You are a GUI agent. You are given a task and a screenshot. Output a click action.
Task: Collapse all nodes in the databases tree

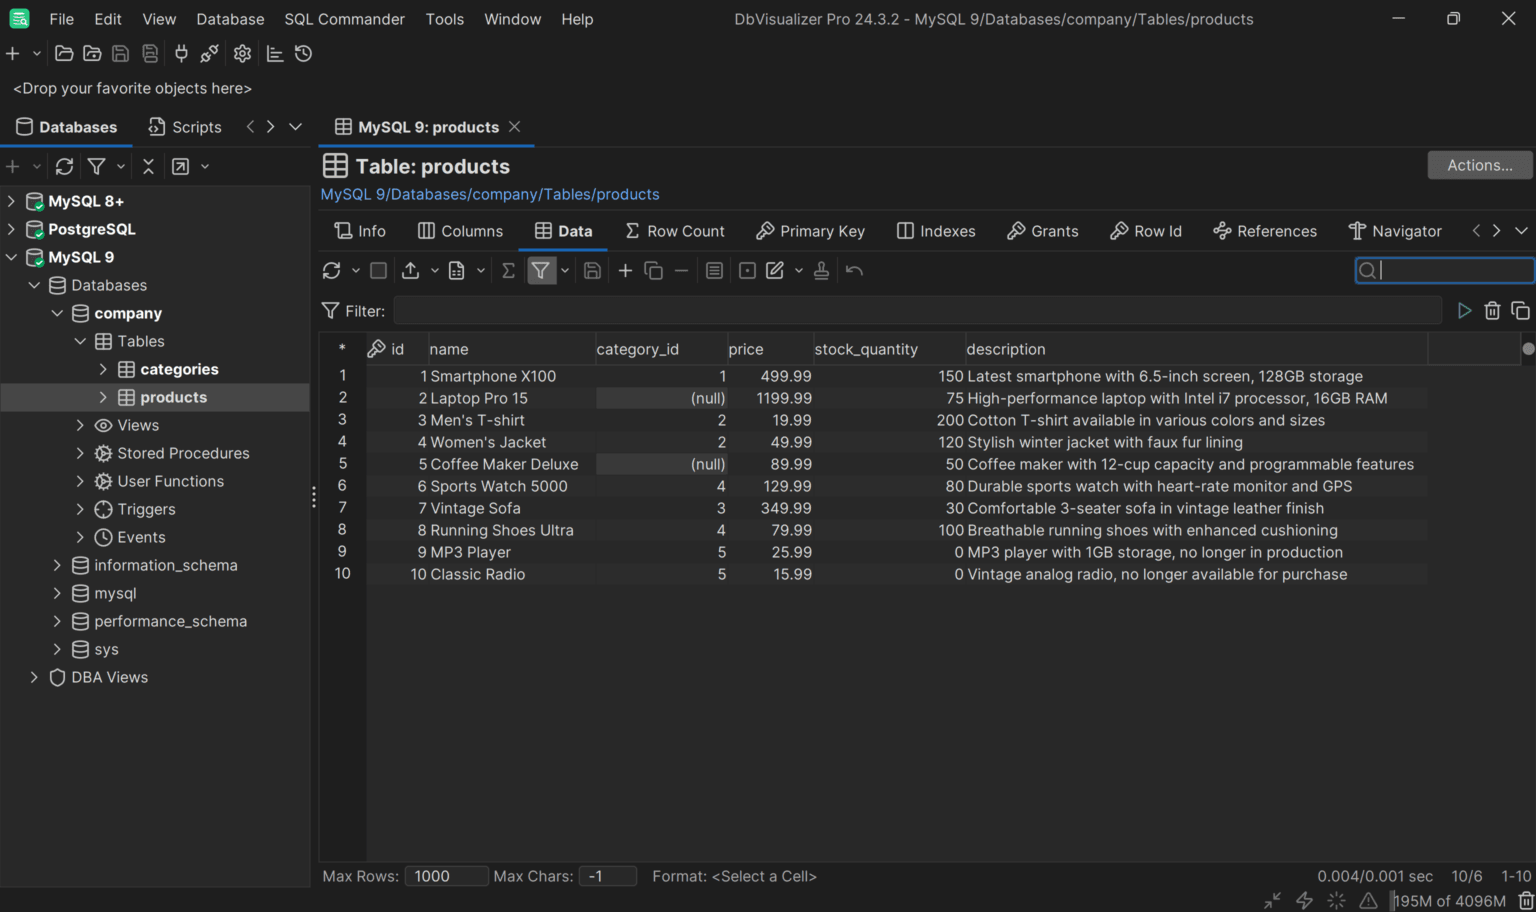(x=148, y=167)
